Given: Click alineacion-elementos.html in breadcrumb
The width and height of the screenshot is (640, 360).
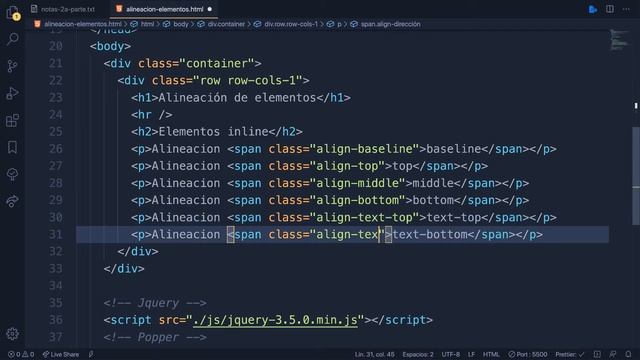Looking at the screenshot, I should point(83,24).
